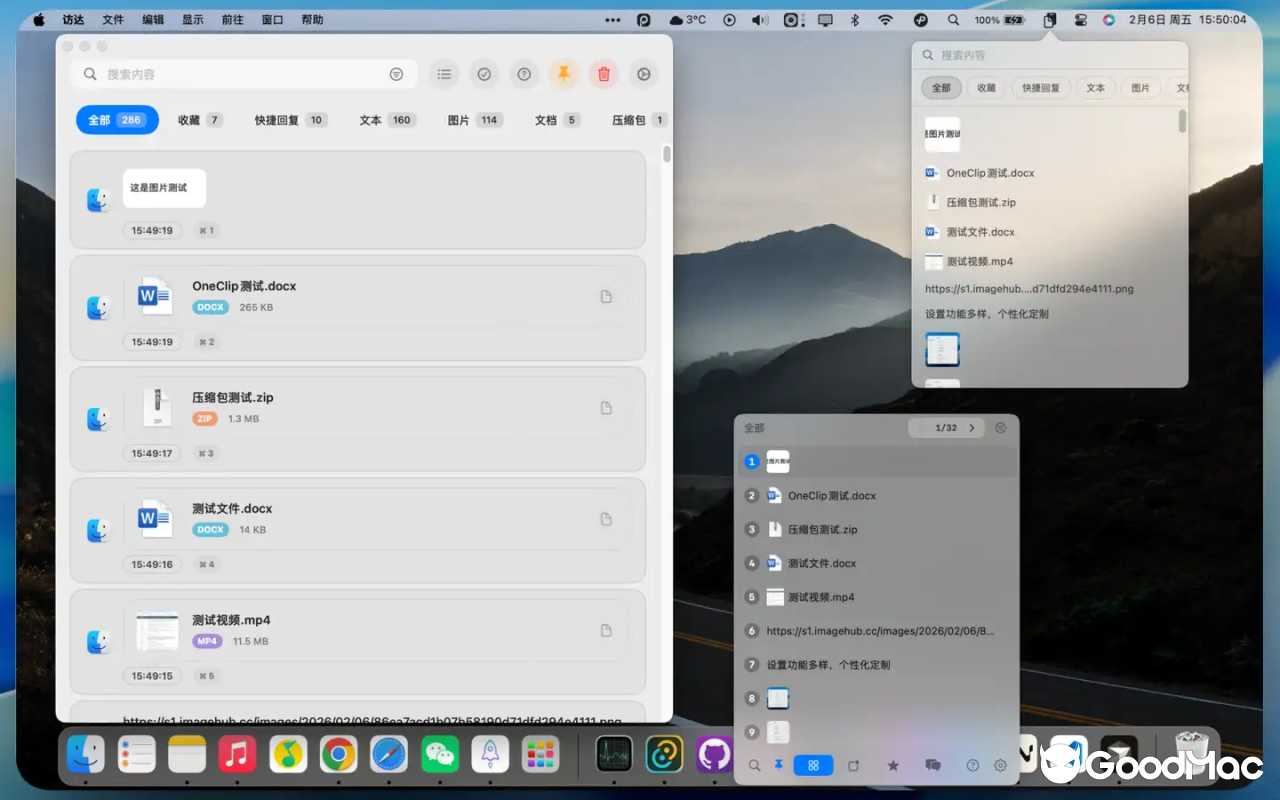
Task: Open help via the question mark icon
Action: pyautogui.click(x=524, y=73)
